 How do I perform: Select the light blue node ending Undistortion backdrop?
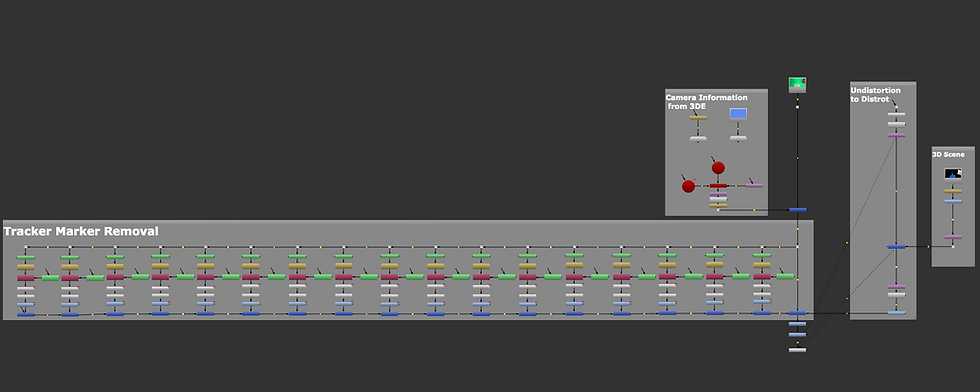[x=896, y=313]
